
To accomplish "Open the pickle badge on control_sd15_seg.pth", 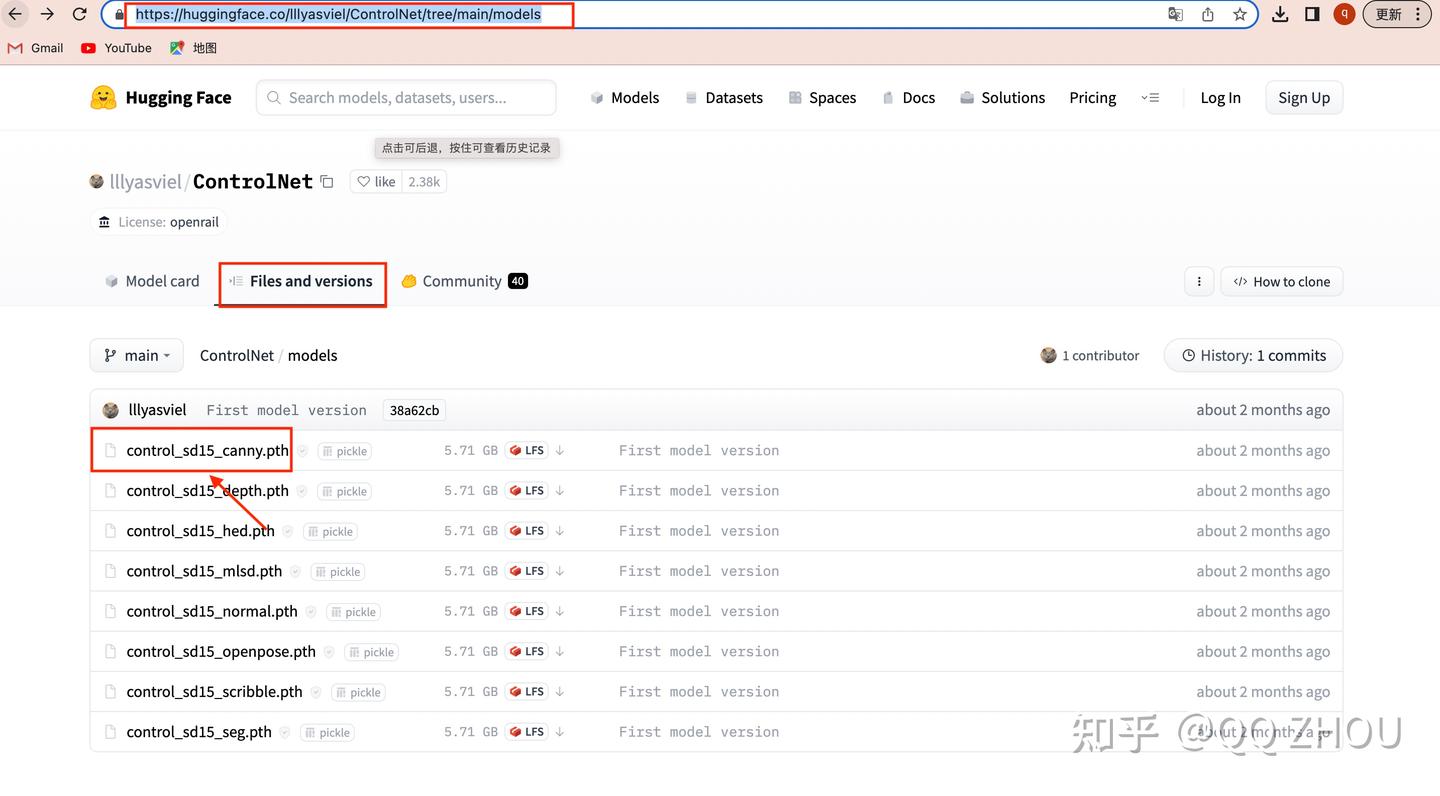I will pos(326,732).
